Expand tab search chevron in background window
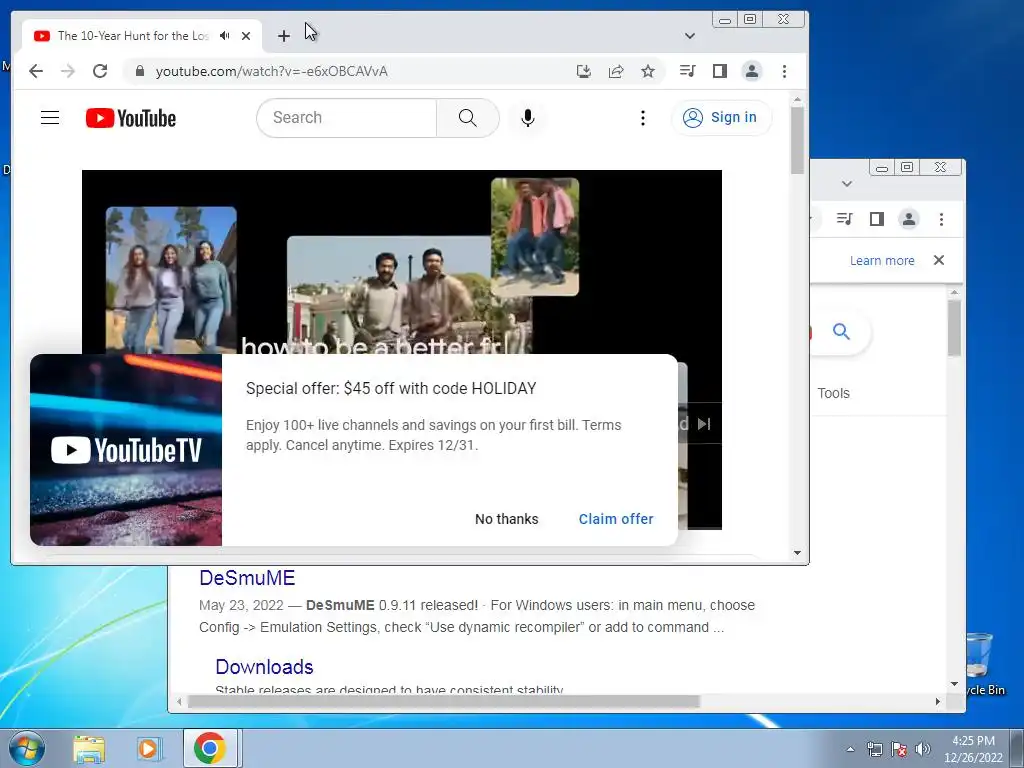 (x=847, y=184)
